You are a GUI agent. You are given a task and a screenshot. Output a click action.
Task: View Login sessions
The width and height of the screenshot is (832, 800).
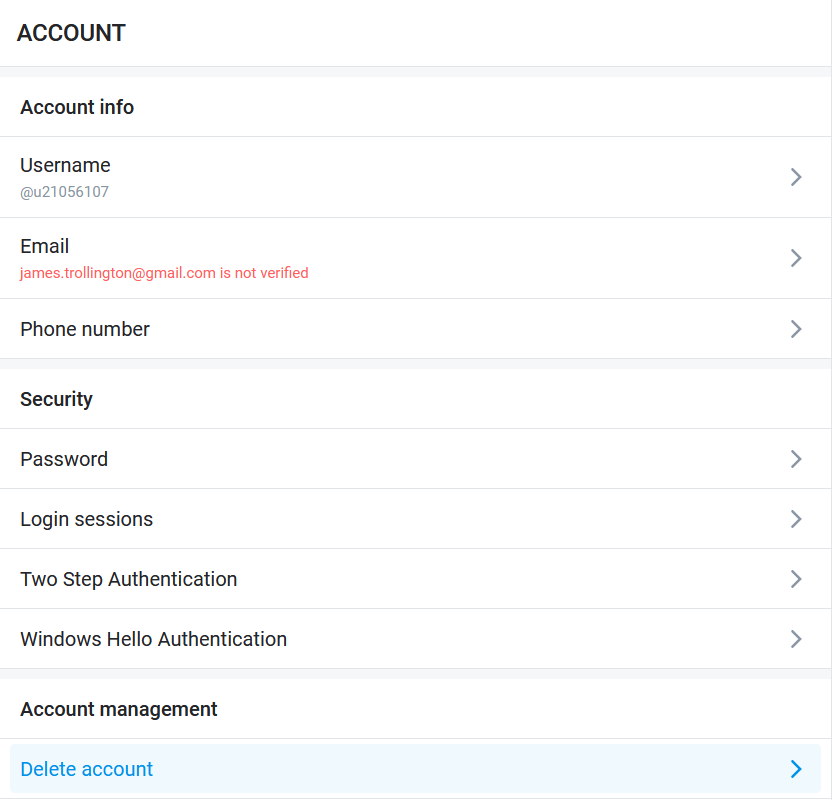(x=87, y=519)
